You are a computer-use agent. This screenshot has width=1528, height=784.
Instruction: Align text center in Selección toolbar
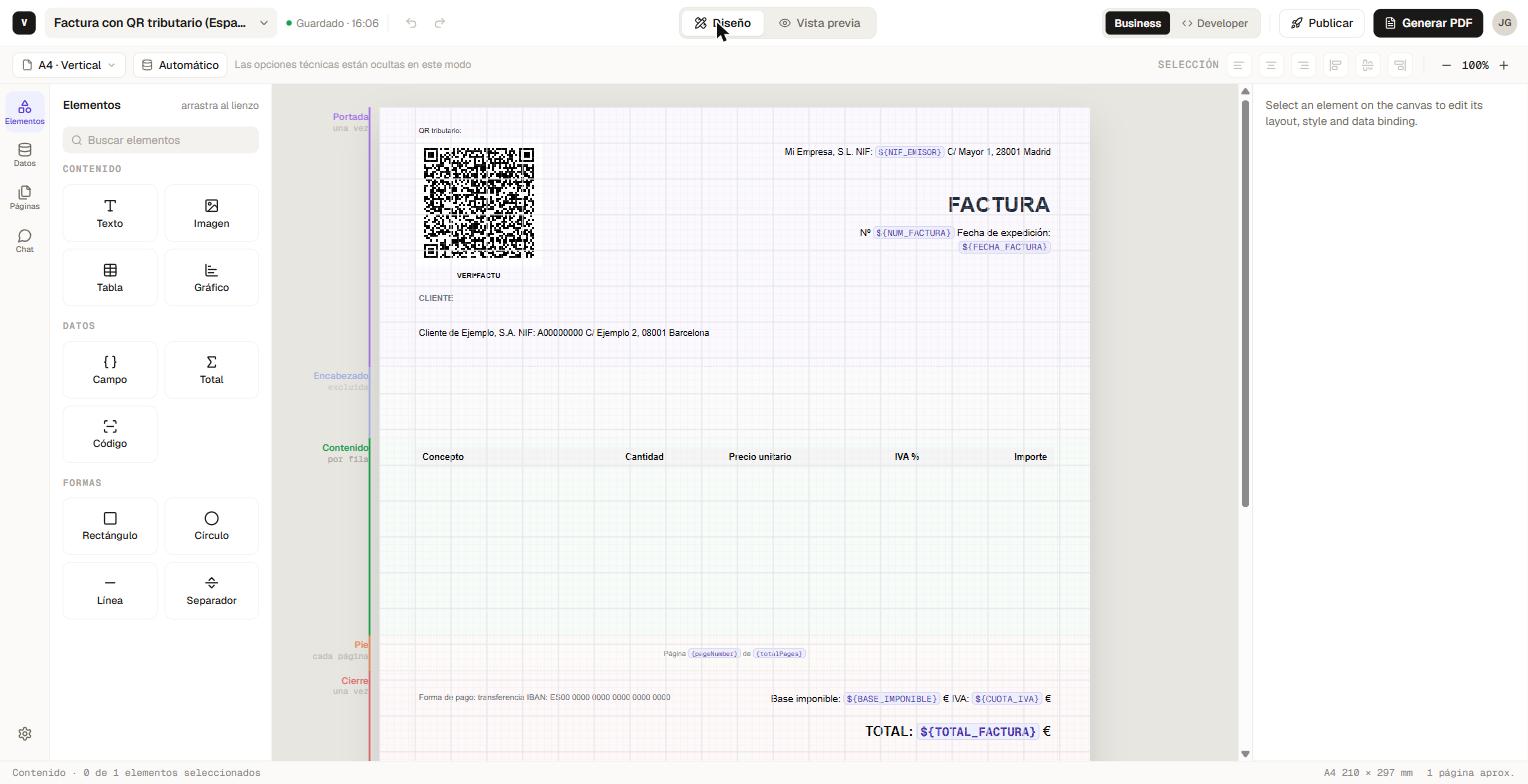point(1271,65)
